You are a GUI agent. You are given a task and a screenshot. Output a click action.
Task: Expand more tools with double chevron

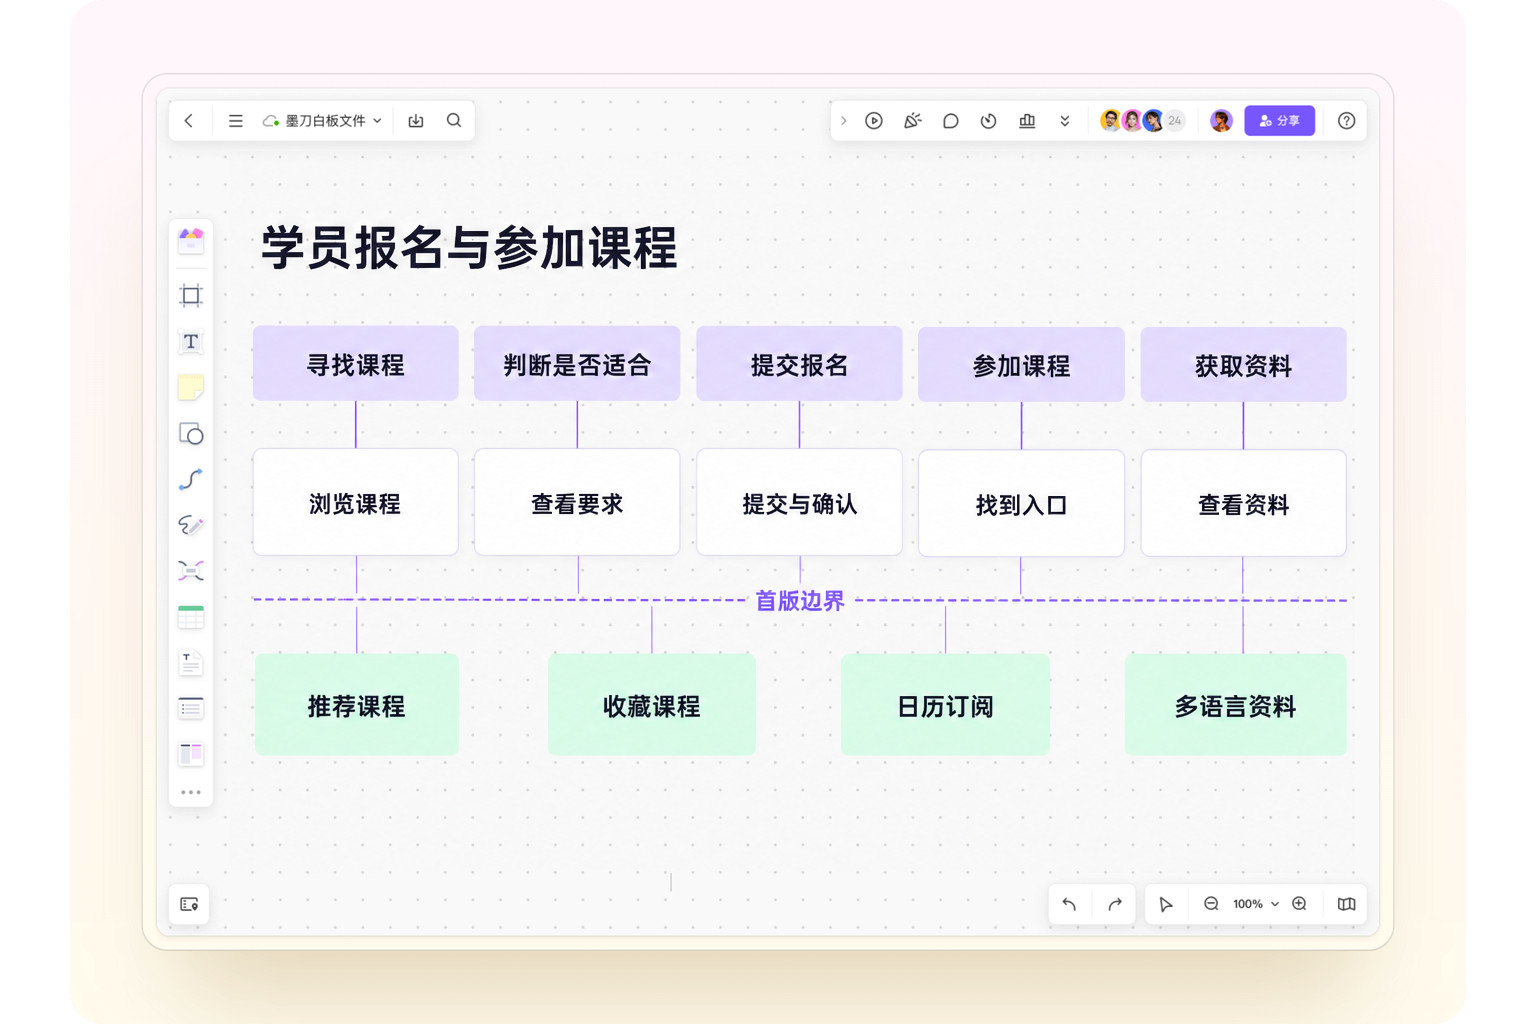(x=1065, y=121)
